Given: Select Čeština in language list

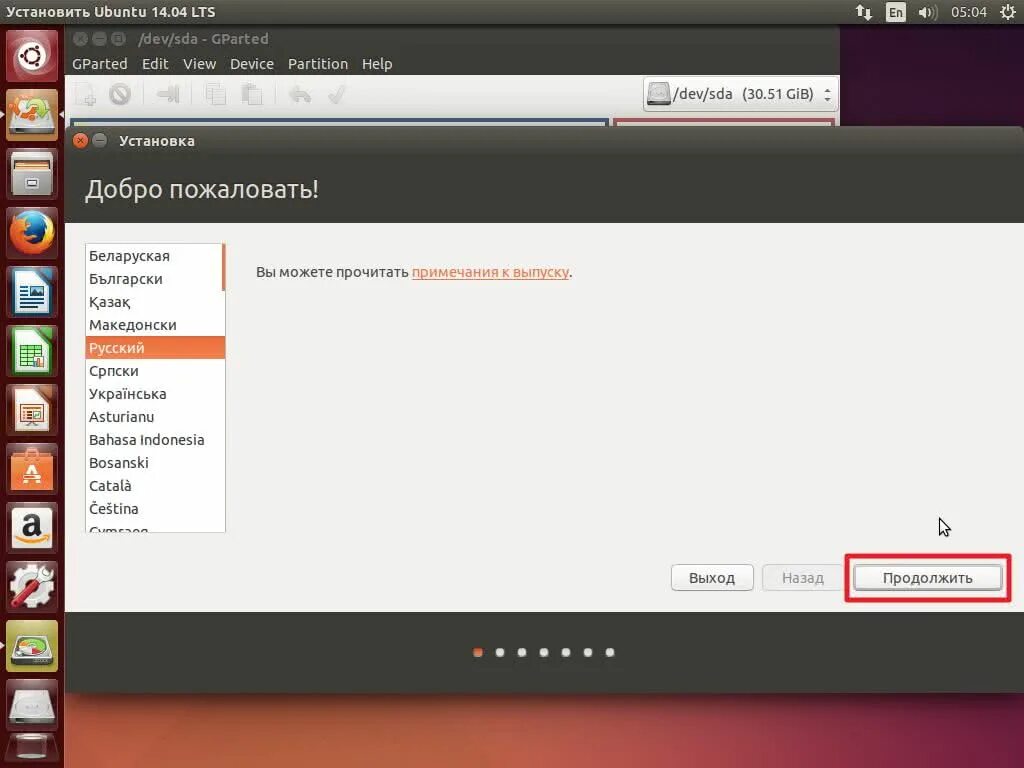Looking at the screenshot, I should click(155, 509).
